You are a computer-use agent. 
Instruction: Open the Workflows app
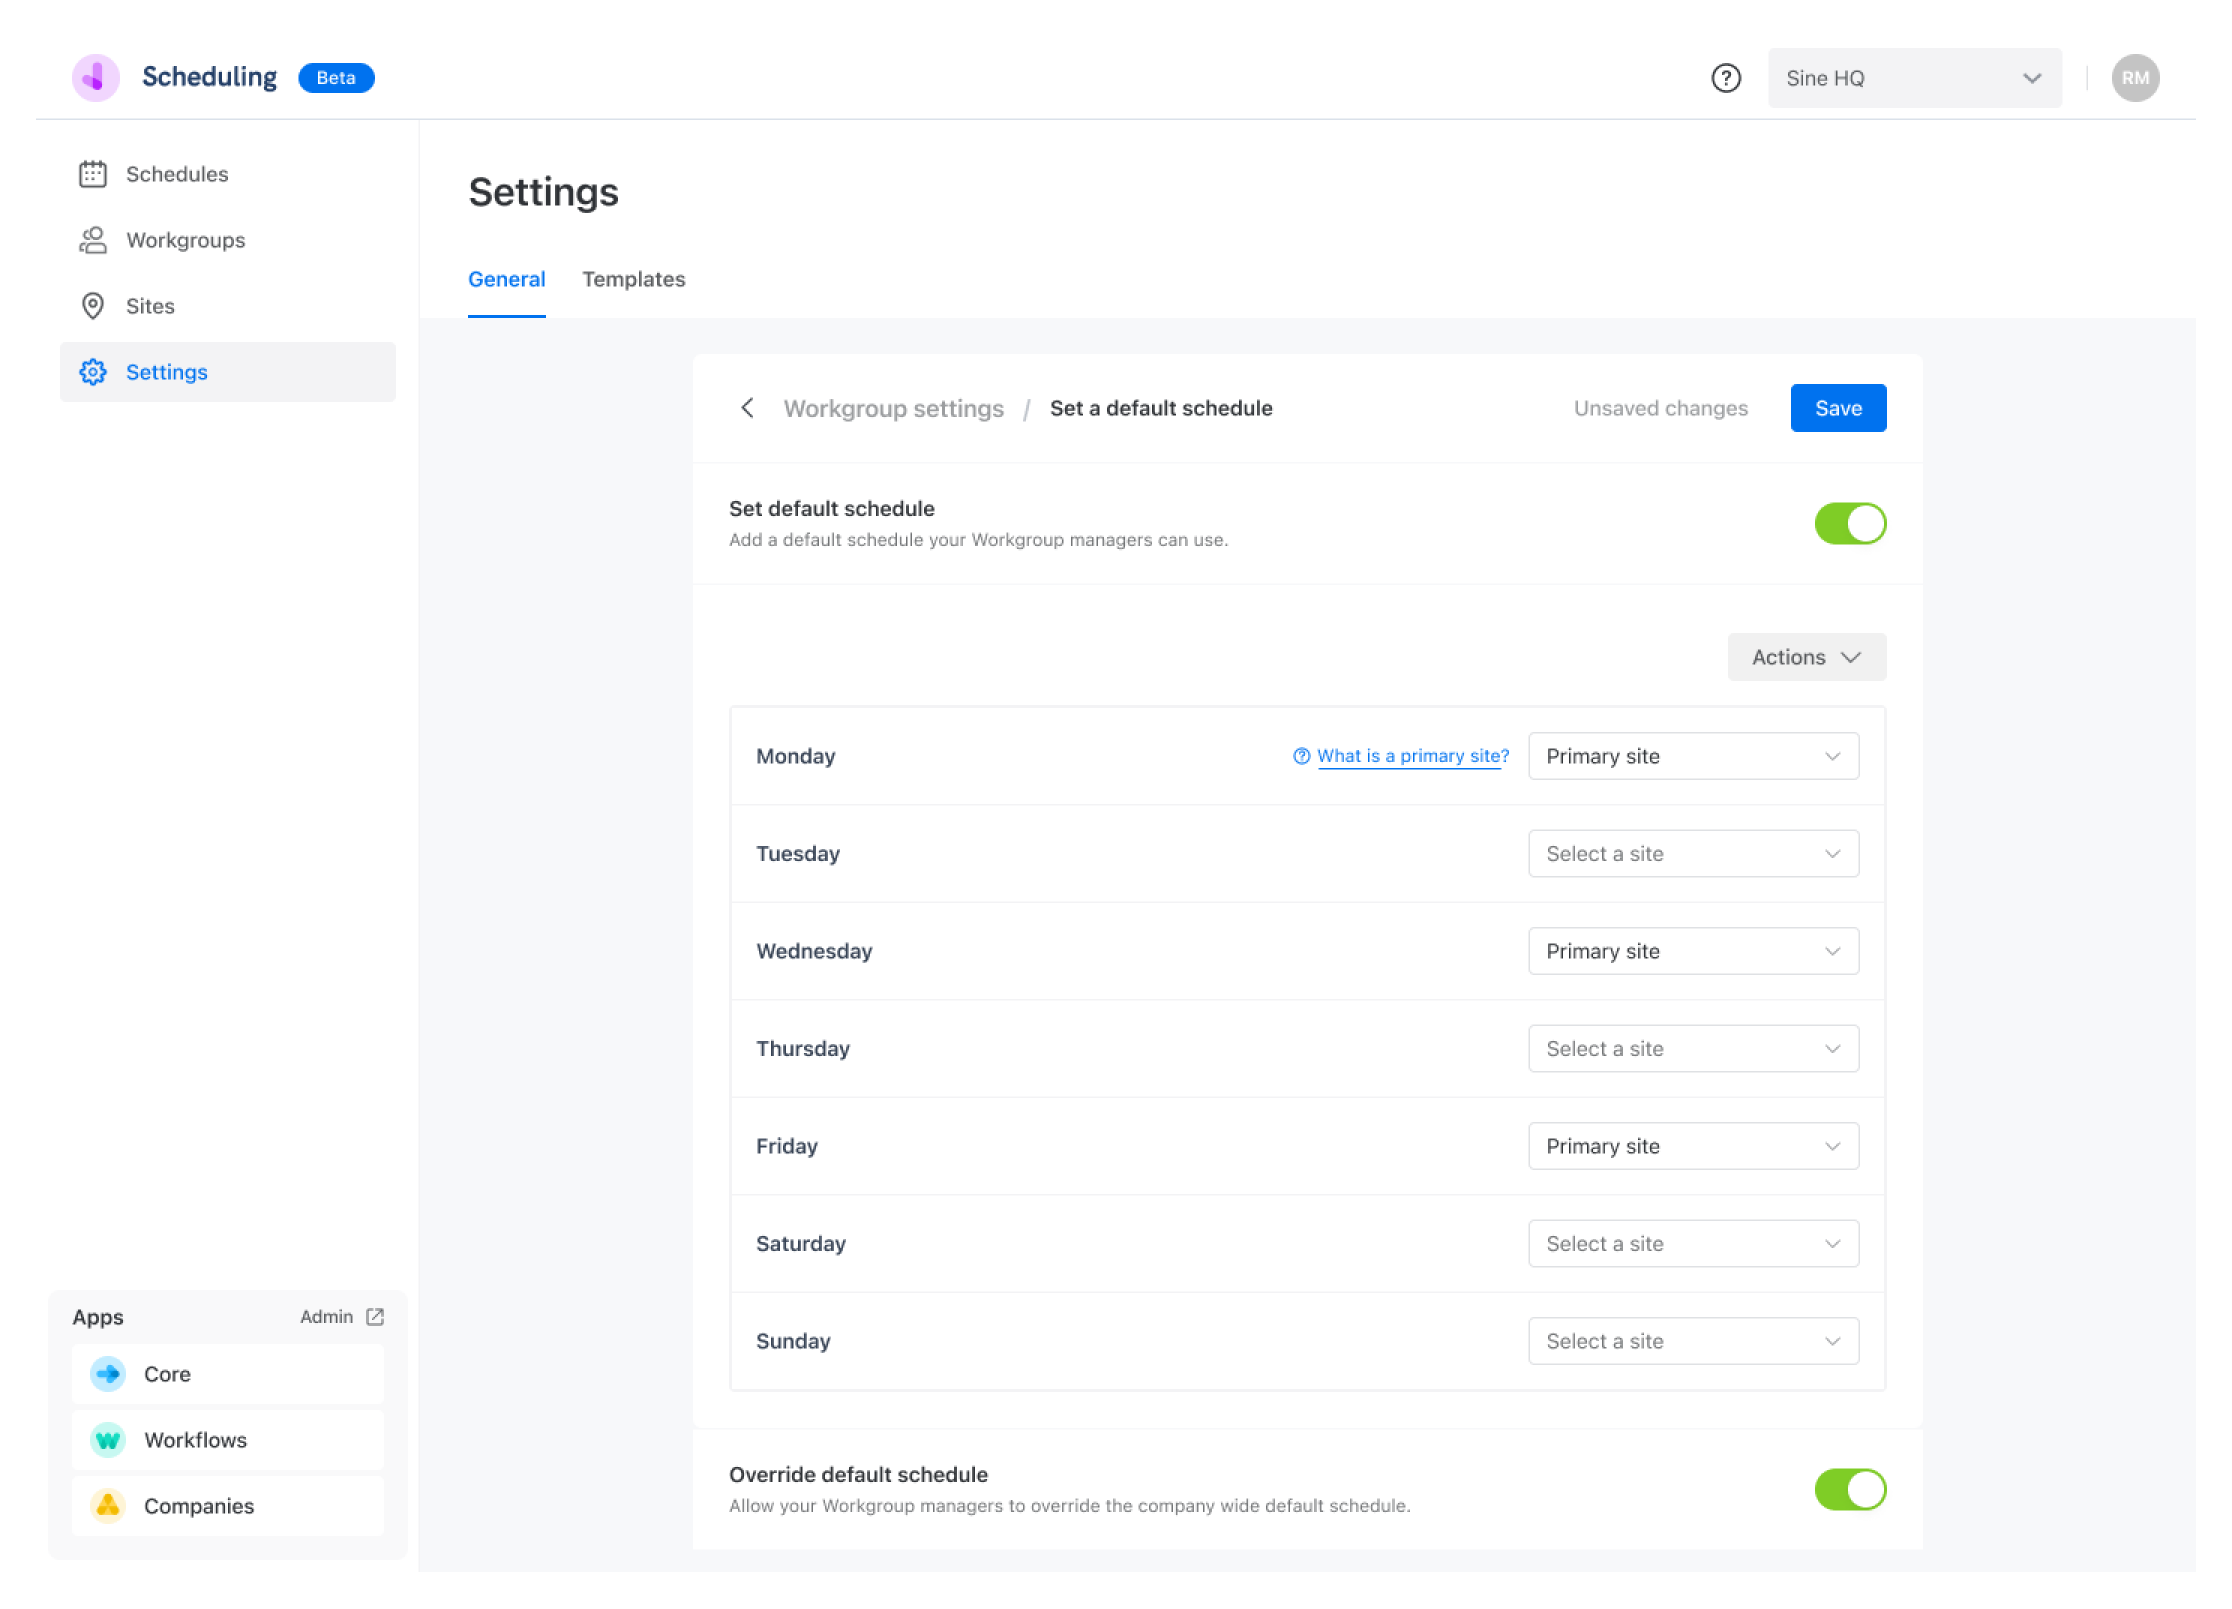(228, 1440)
